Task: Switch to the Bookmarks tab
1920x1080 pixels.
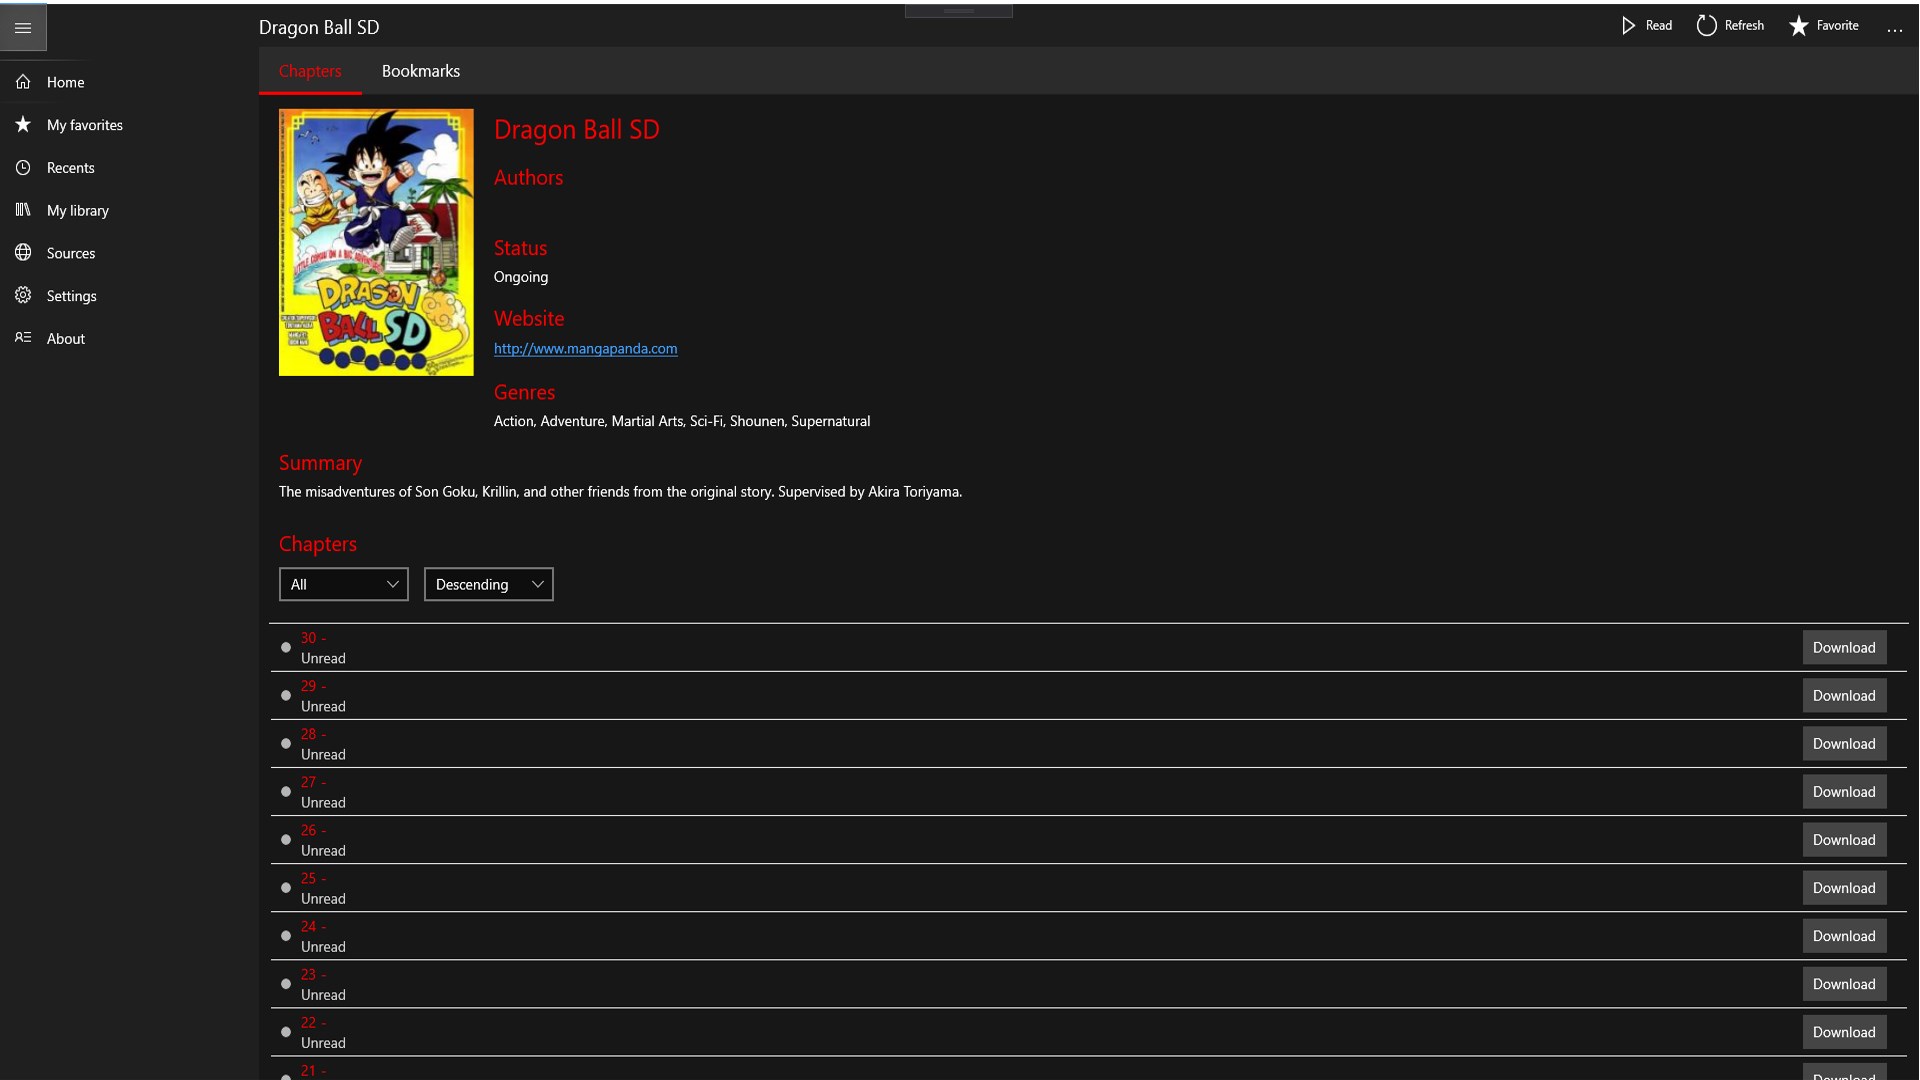Action: 420,71
